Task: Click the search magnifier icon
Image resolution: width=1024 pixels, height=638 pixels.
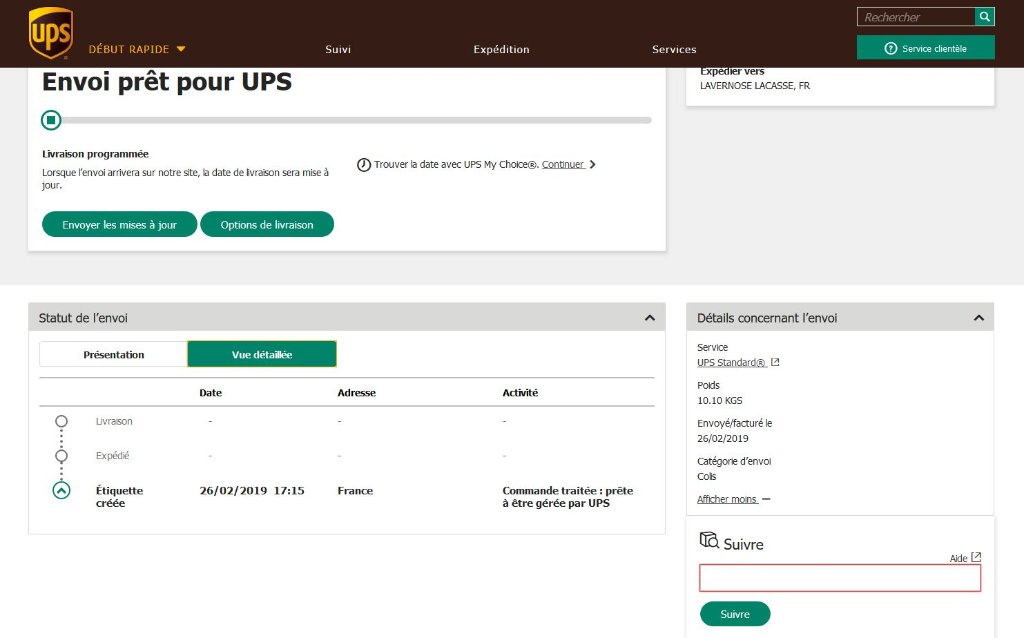Action: (x=984, y=16)
